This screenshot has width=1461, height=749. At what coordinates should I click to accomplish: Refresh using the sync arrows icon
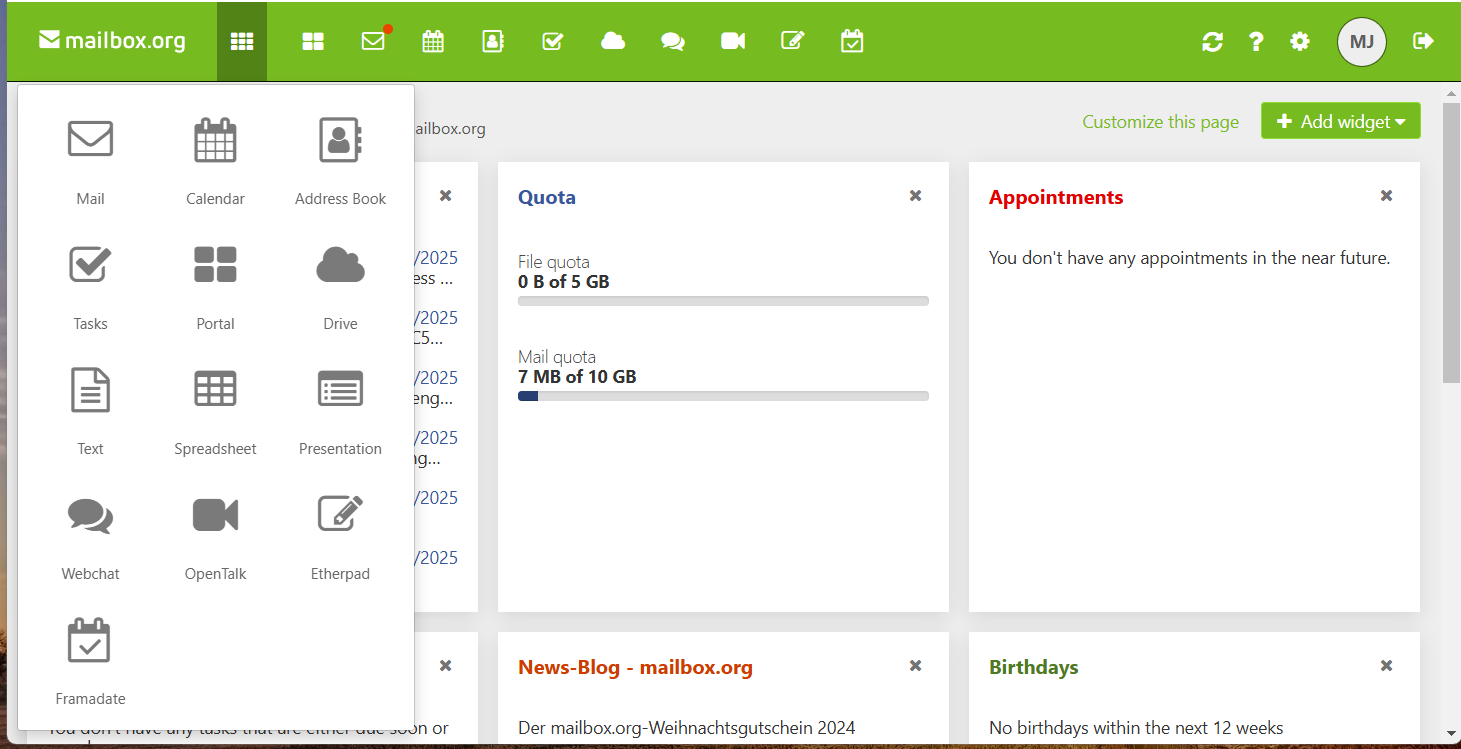click(1213, 42)
